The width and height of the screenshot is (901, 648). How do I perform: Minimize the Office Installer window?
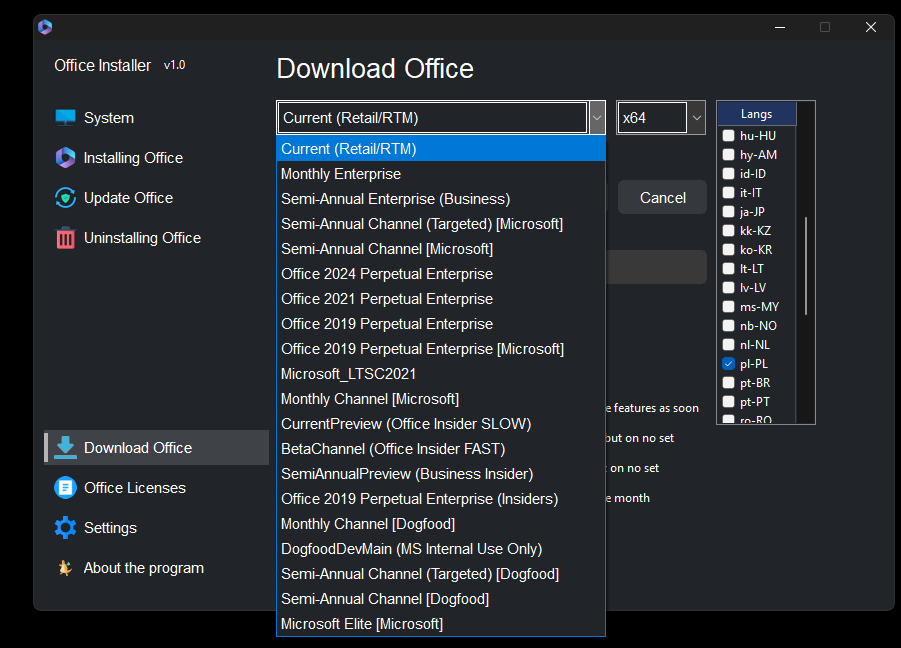(780, 27)
